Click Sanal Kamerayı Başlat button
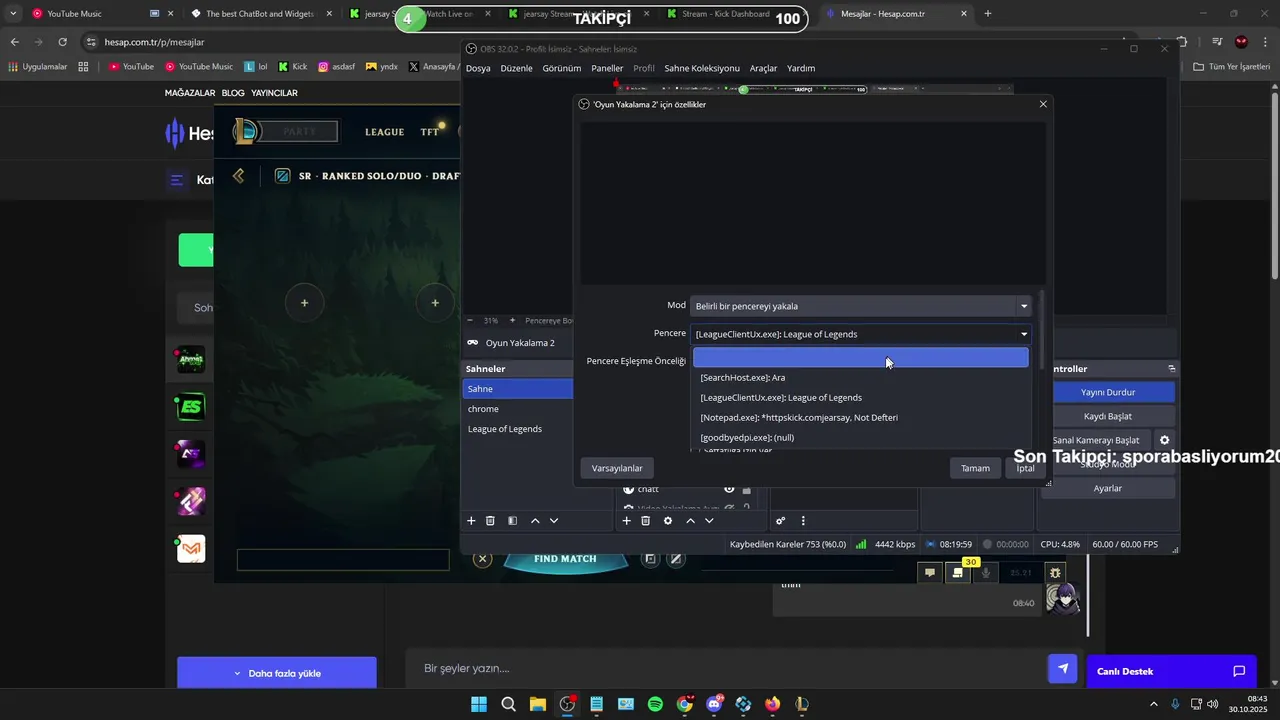The height and width of the screenshot is (720, 1280). (x=1096, y=440)
